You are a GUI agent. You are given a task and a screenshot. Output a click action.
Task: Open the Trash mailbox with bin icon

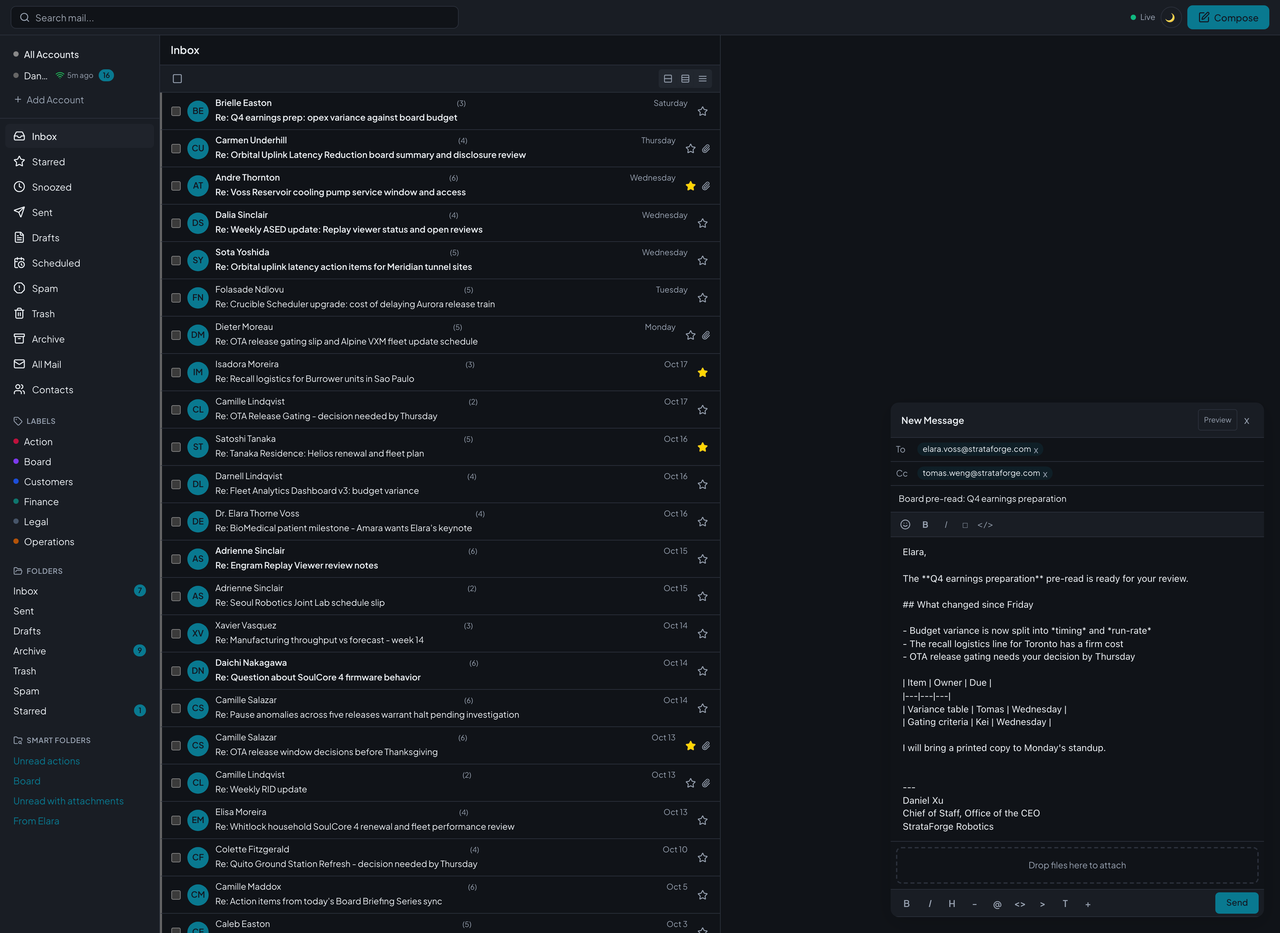80,314
